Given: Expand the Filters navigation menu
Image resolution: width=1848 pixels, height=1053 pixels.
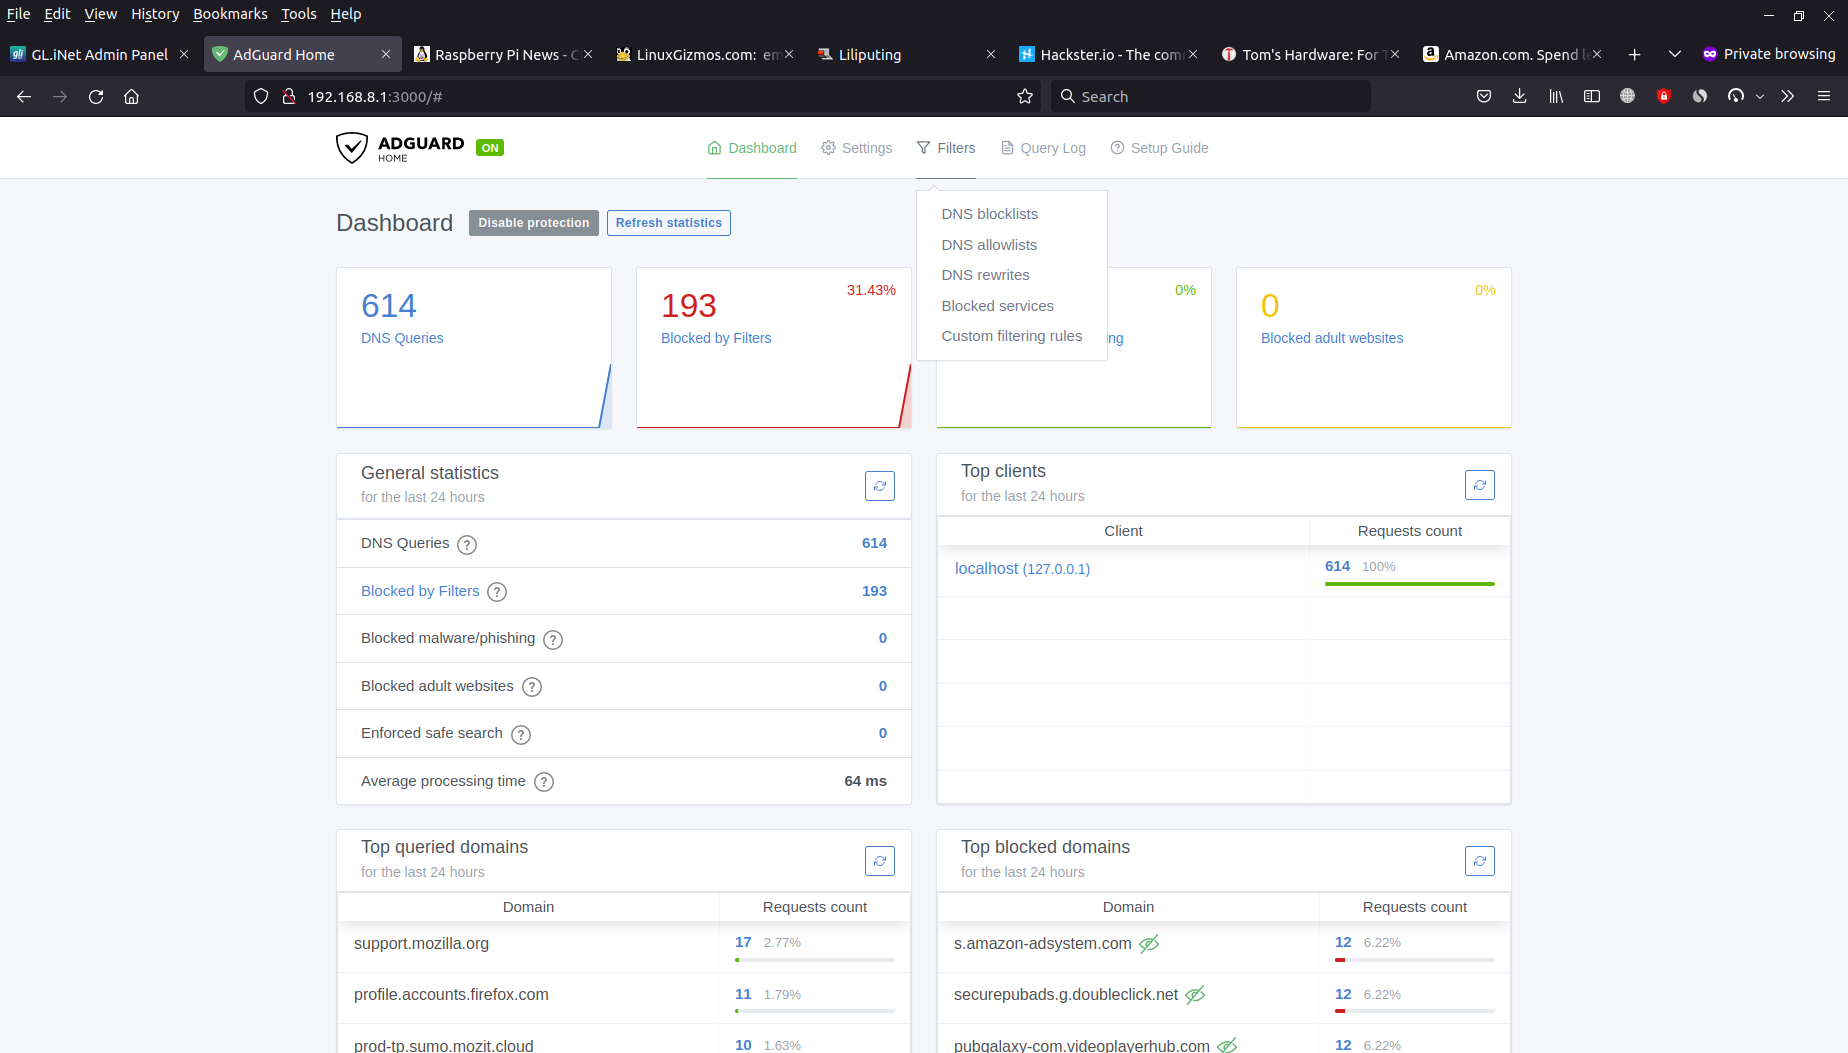Looking at the screenshot, I should pos(946,148).
